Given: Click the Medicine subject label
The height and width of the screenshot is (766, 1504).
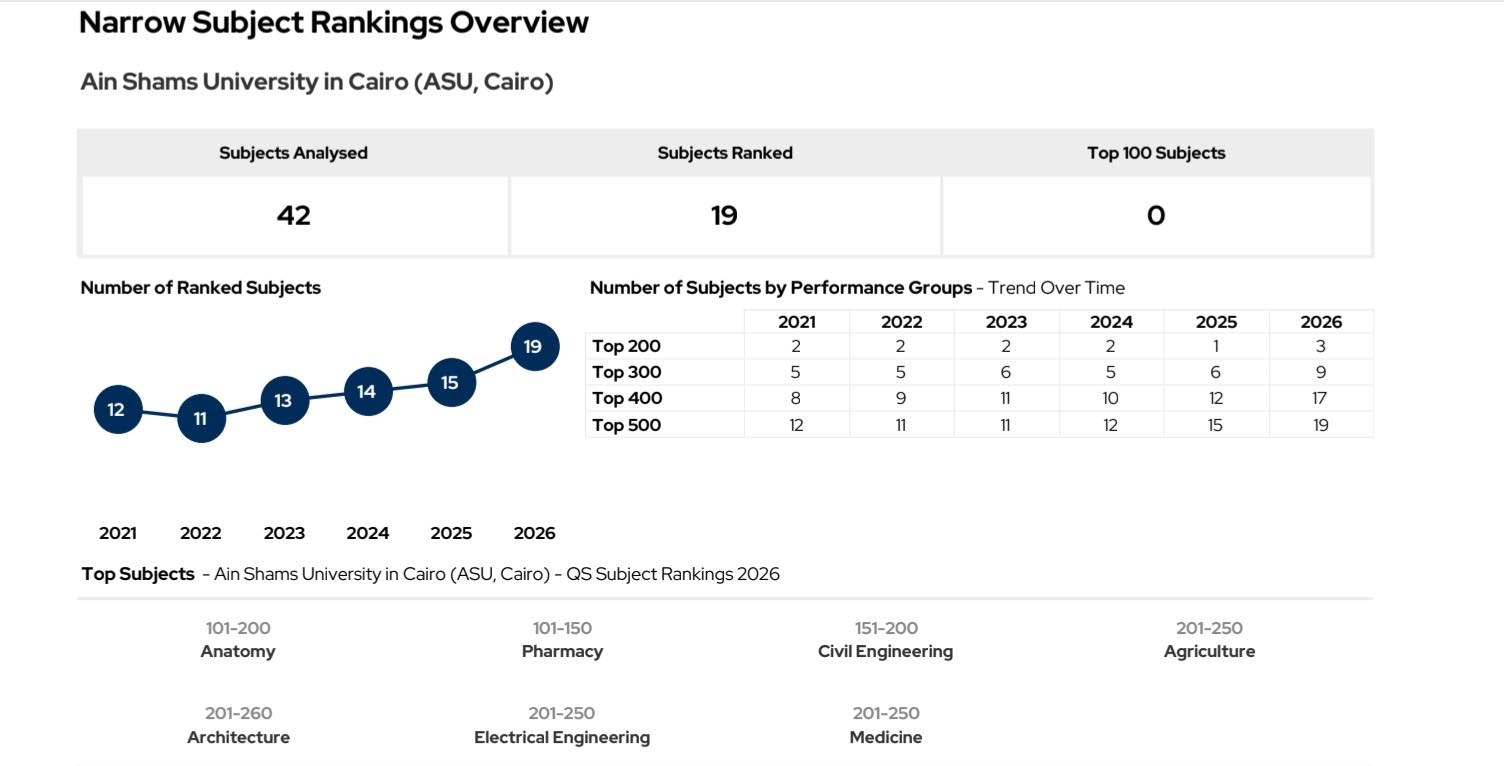Looking at the screenshot, I should click(x=885, y=738).
